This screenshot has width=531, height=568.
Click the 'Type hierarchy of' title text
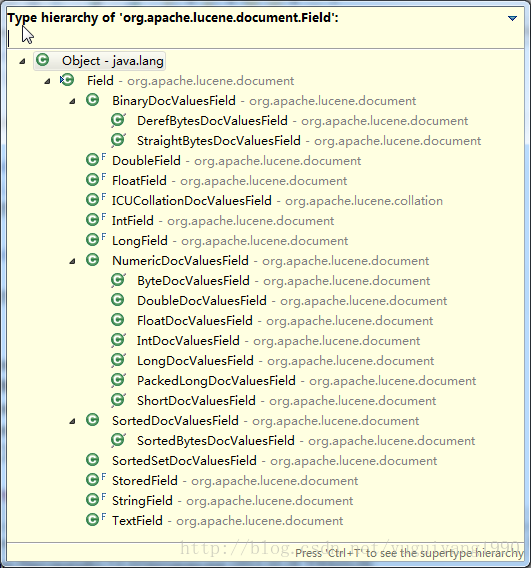tap(173, 17)
